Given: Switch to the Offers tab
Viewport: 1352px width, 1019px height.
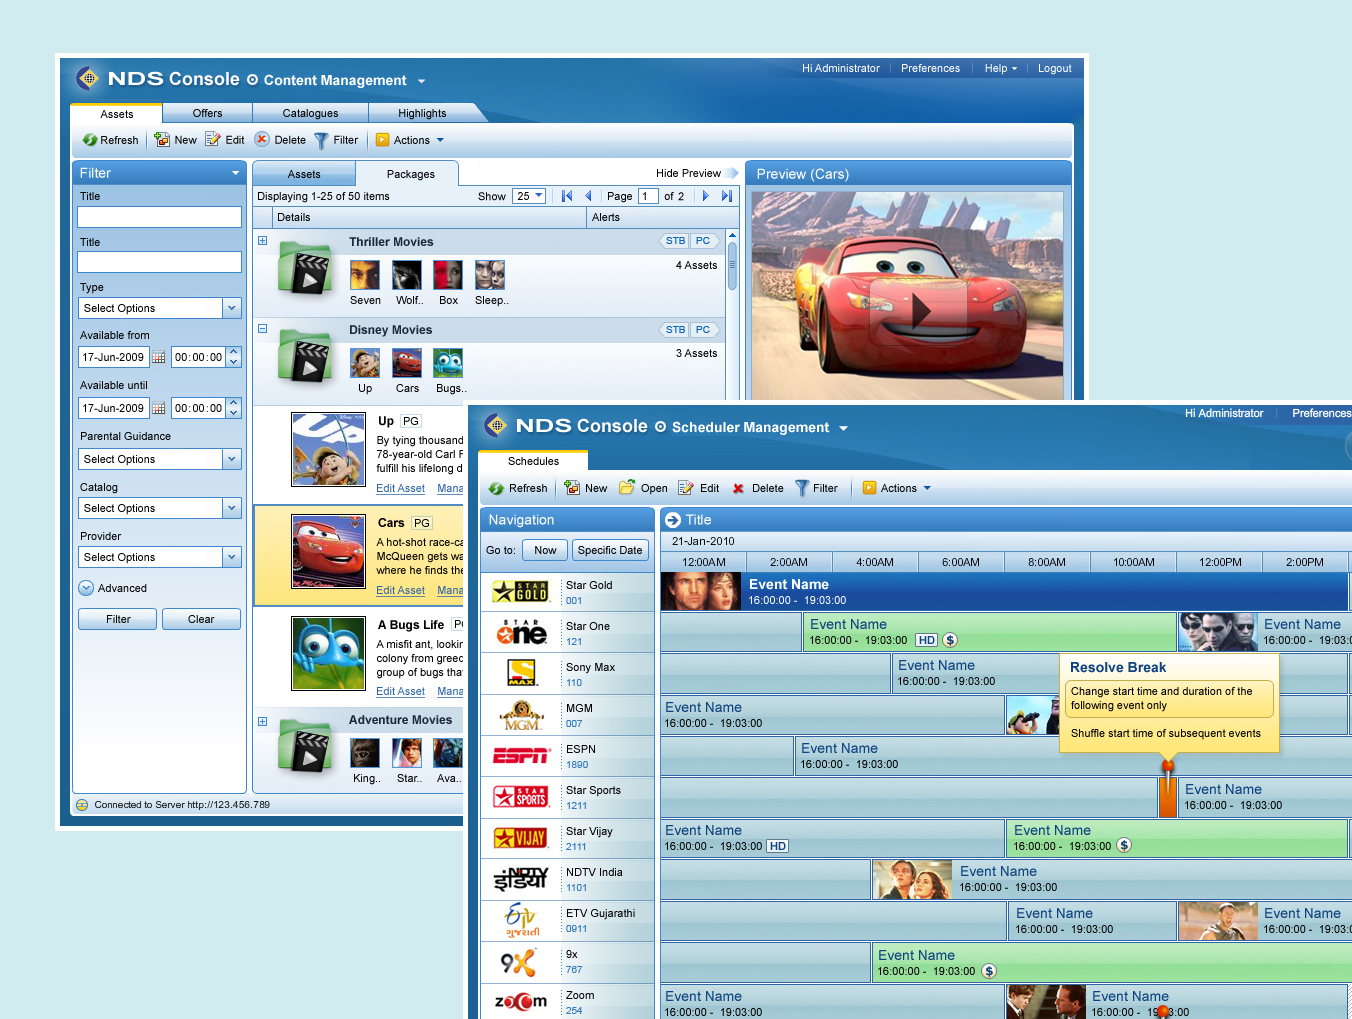Looking at the screenshot, I should coord(208,113).
